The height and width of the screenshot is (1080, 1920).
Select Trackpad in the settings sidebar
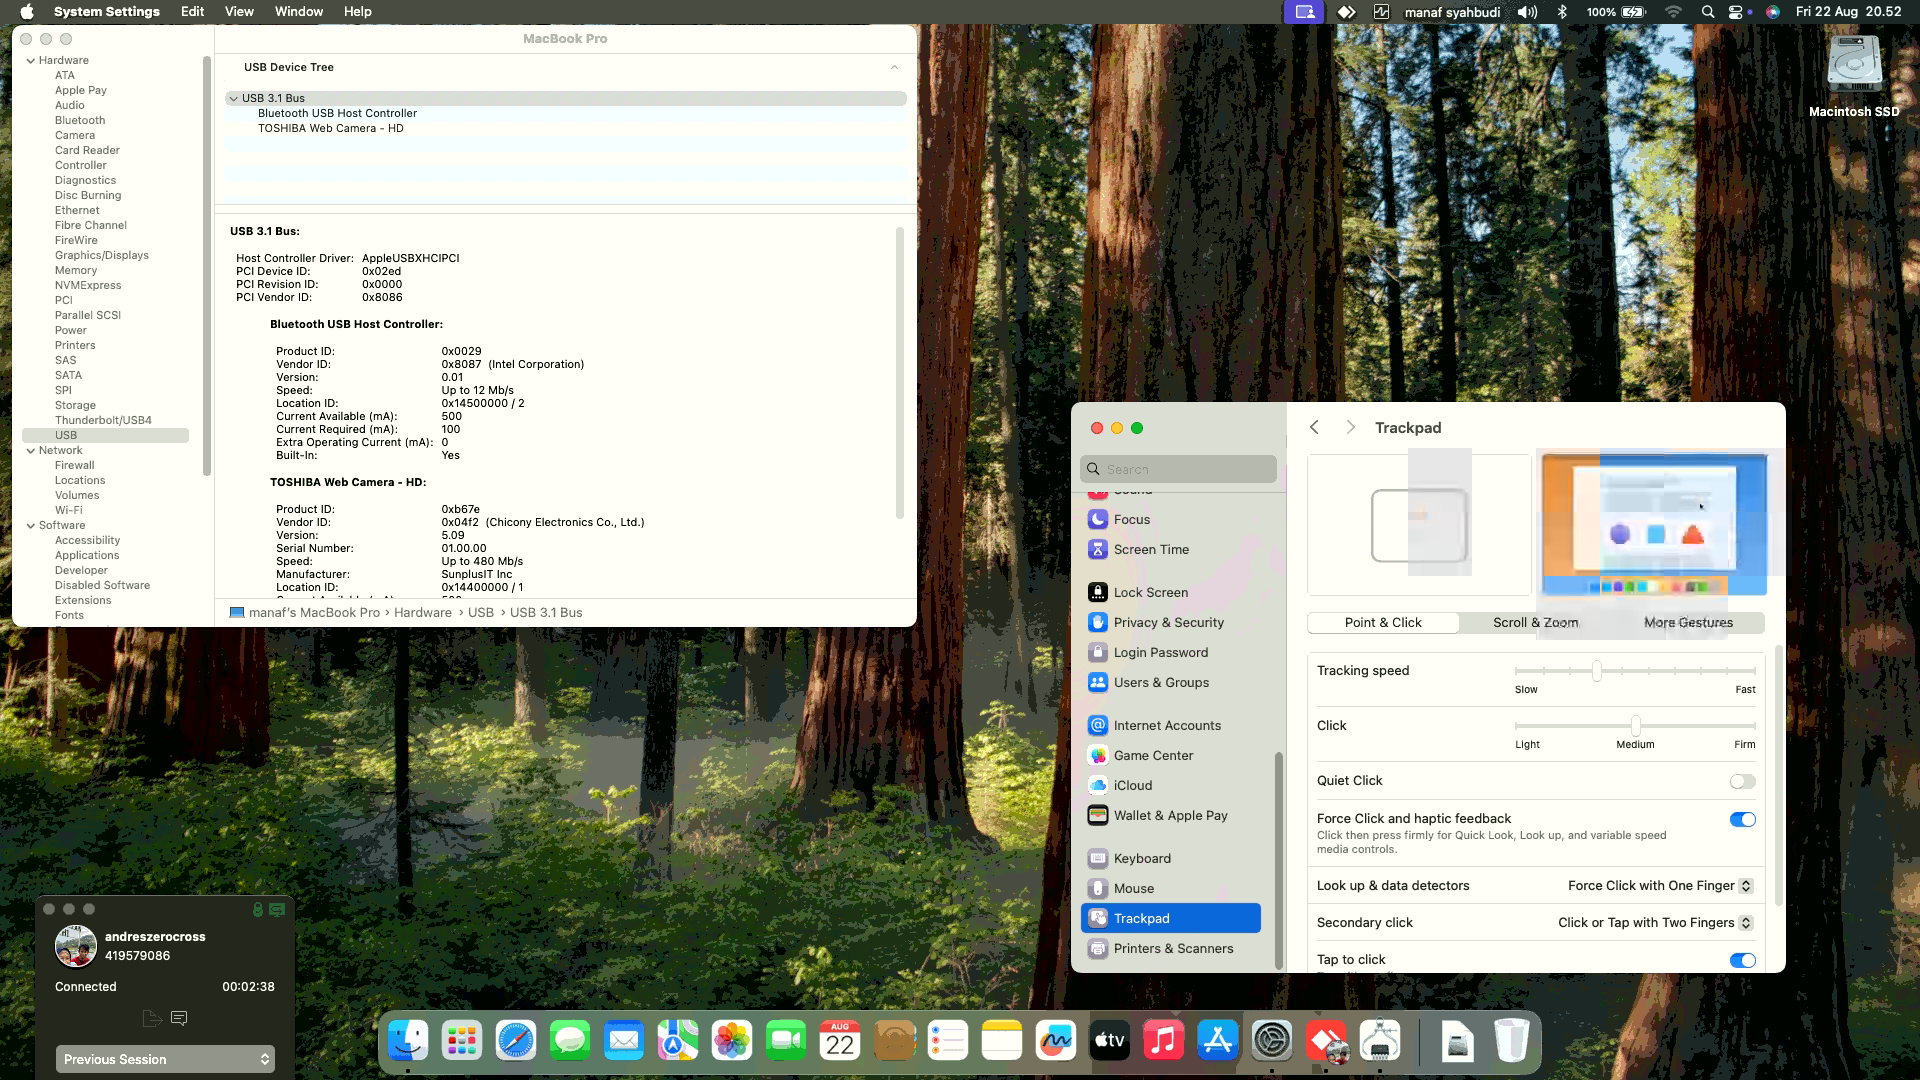click(1170, 918)
